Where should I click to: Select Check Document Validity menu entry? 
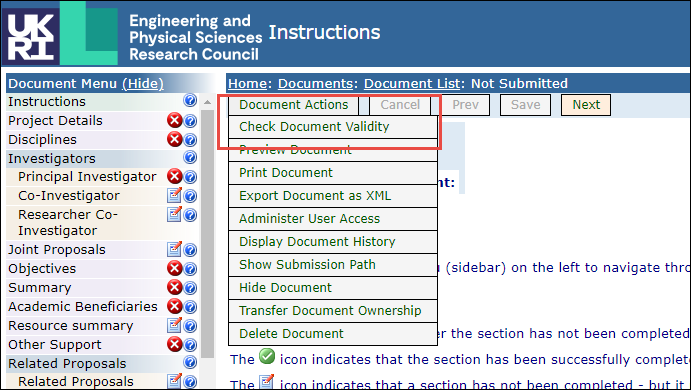pyautogui.click(x=333, y=127)
